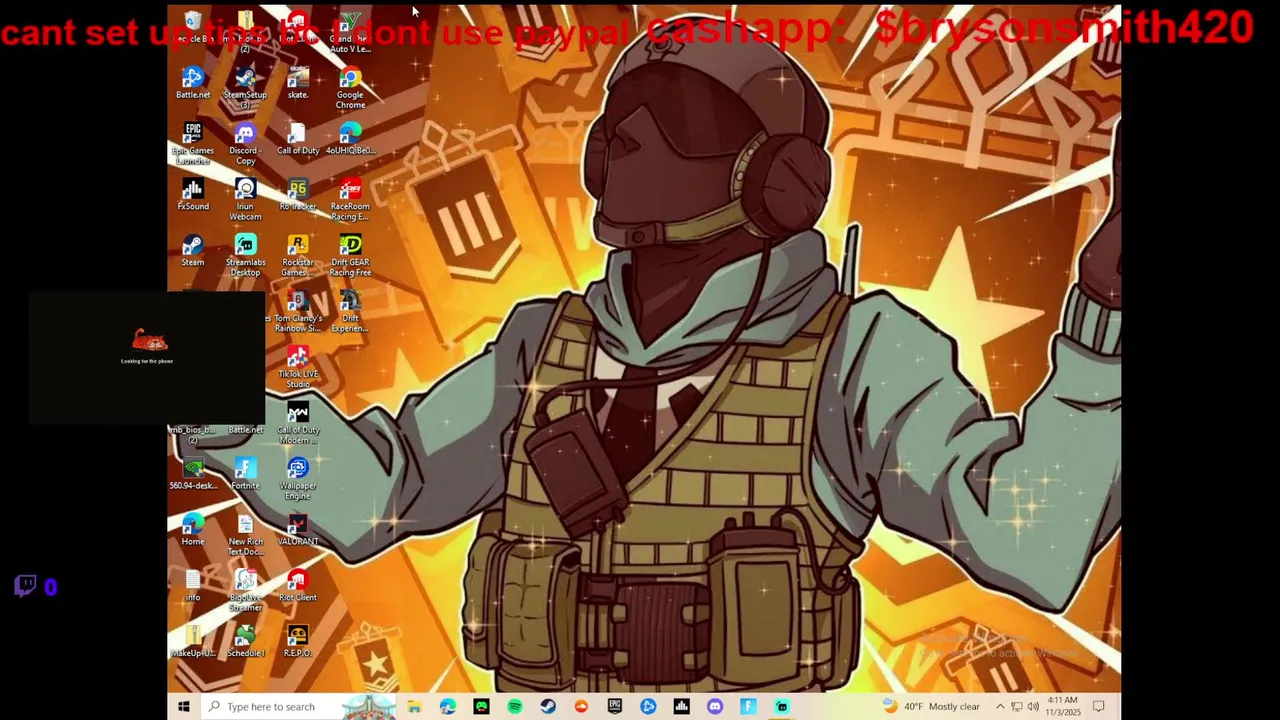1280x720 pixels.
Task: Open the network icon in system tray
Action: tap(1016, 707)
